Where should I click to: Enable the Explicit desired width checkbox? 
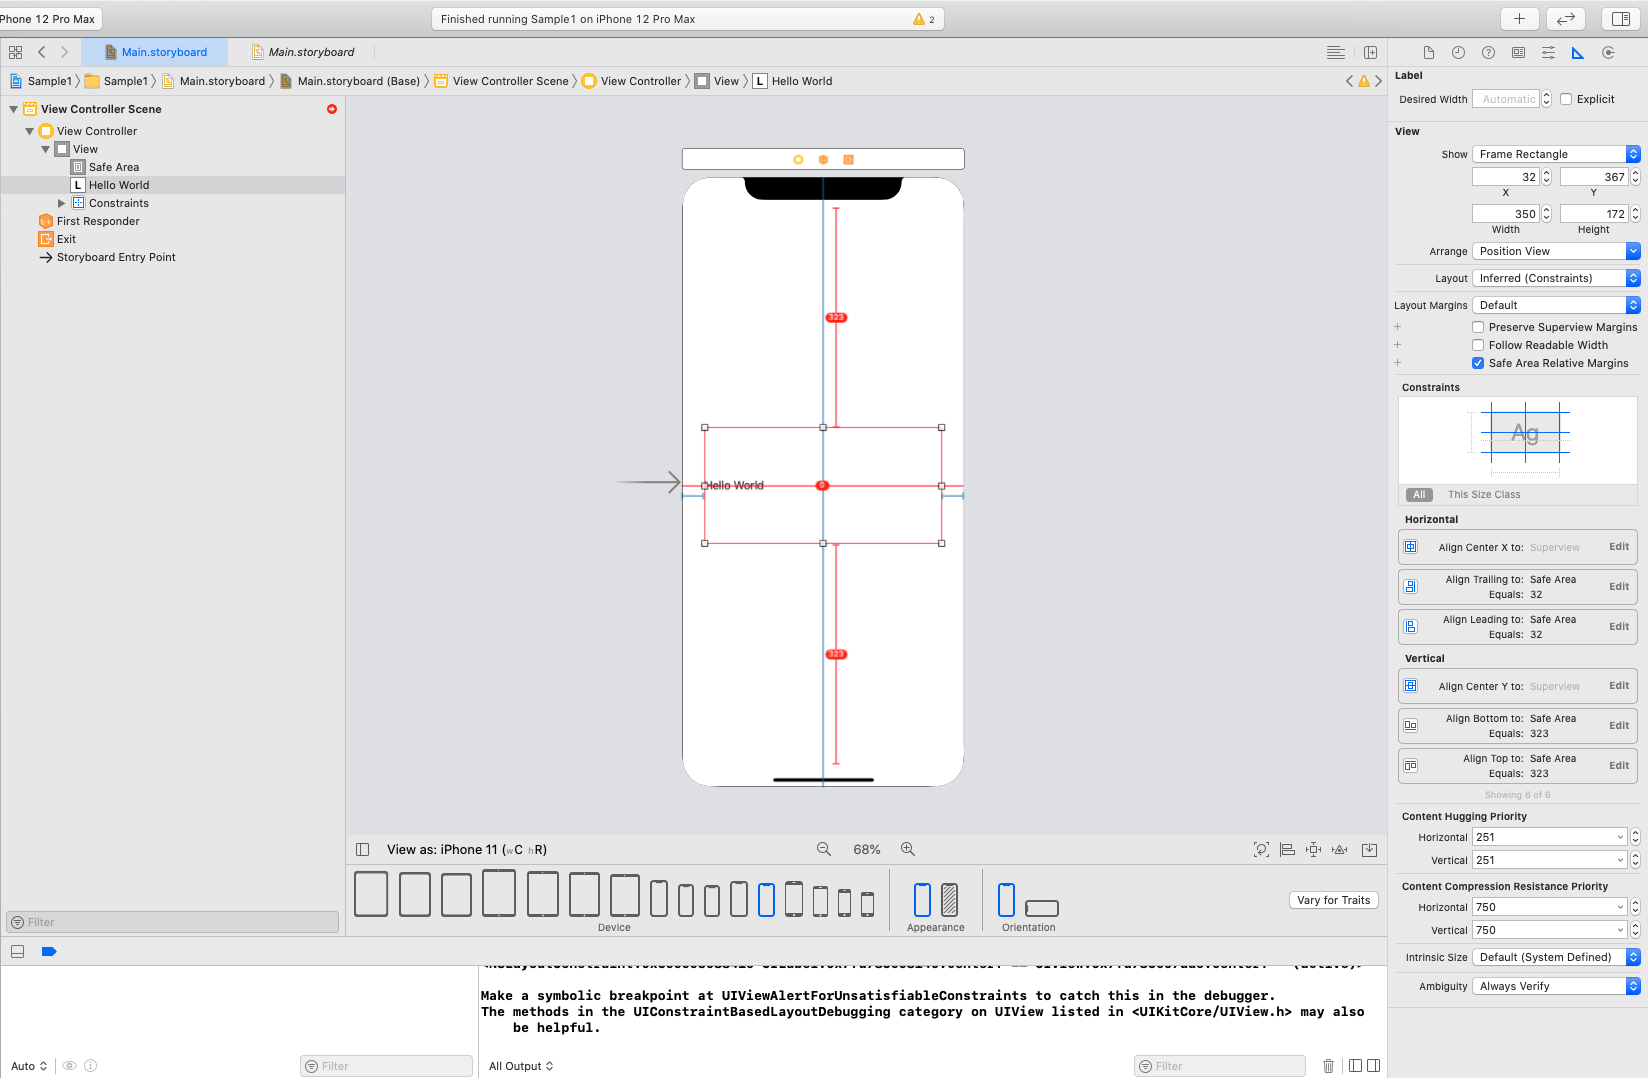[1566, 99]
